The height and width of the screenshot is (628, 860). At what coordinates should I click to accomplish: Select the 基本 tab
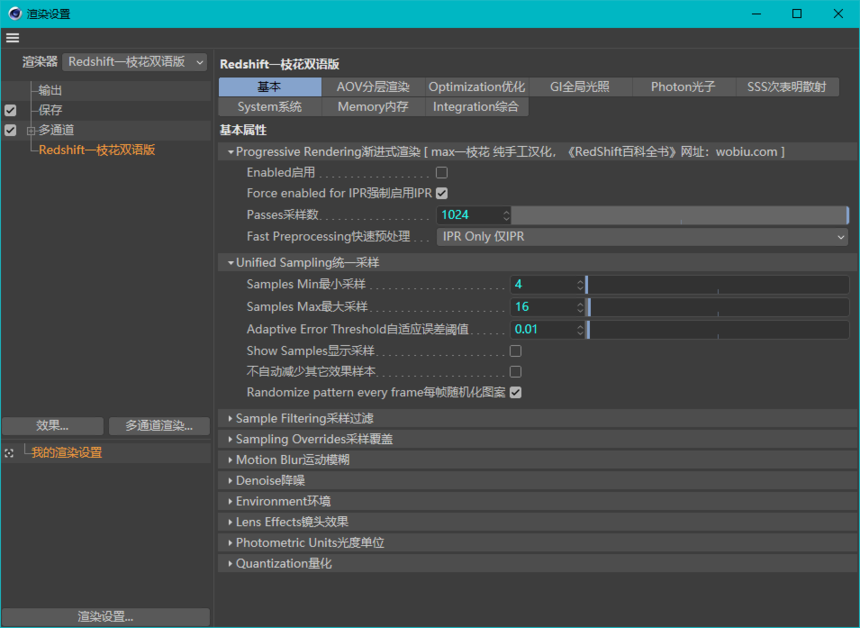pyautogui.click(x=270, y=87)
